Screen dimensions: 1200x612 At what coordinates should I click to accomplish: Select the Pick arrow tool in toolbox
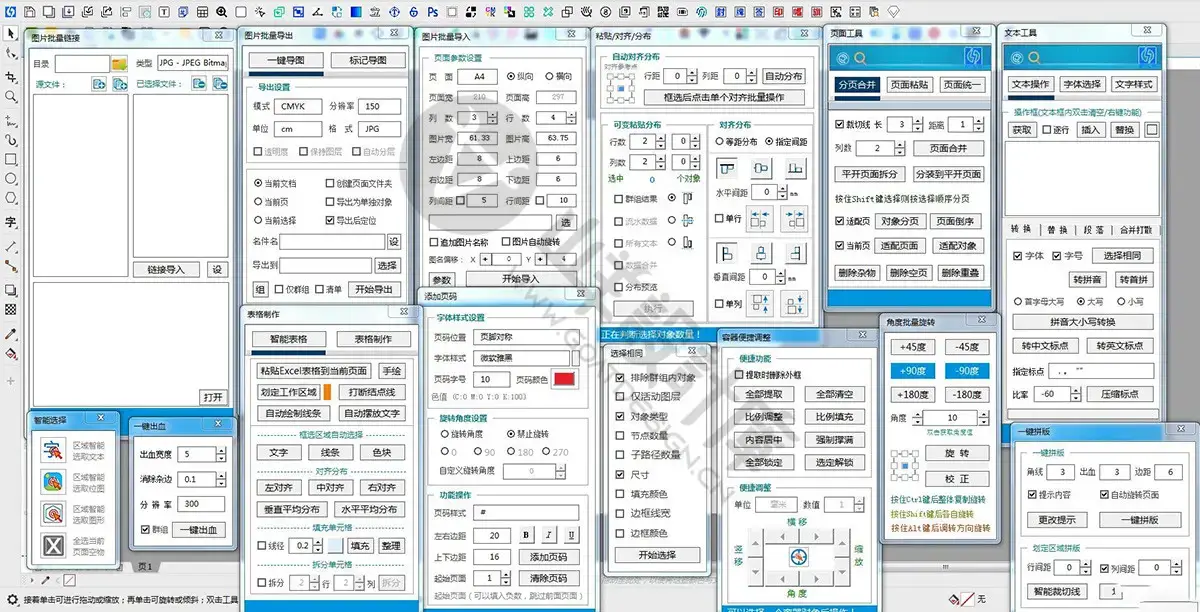11,34
